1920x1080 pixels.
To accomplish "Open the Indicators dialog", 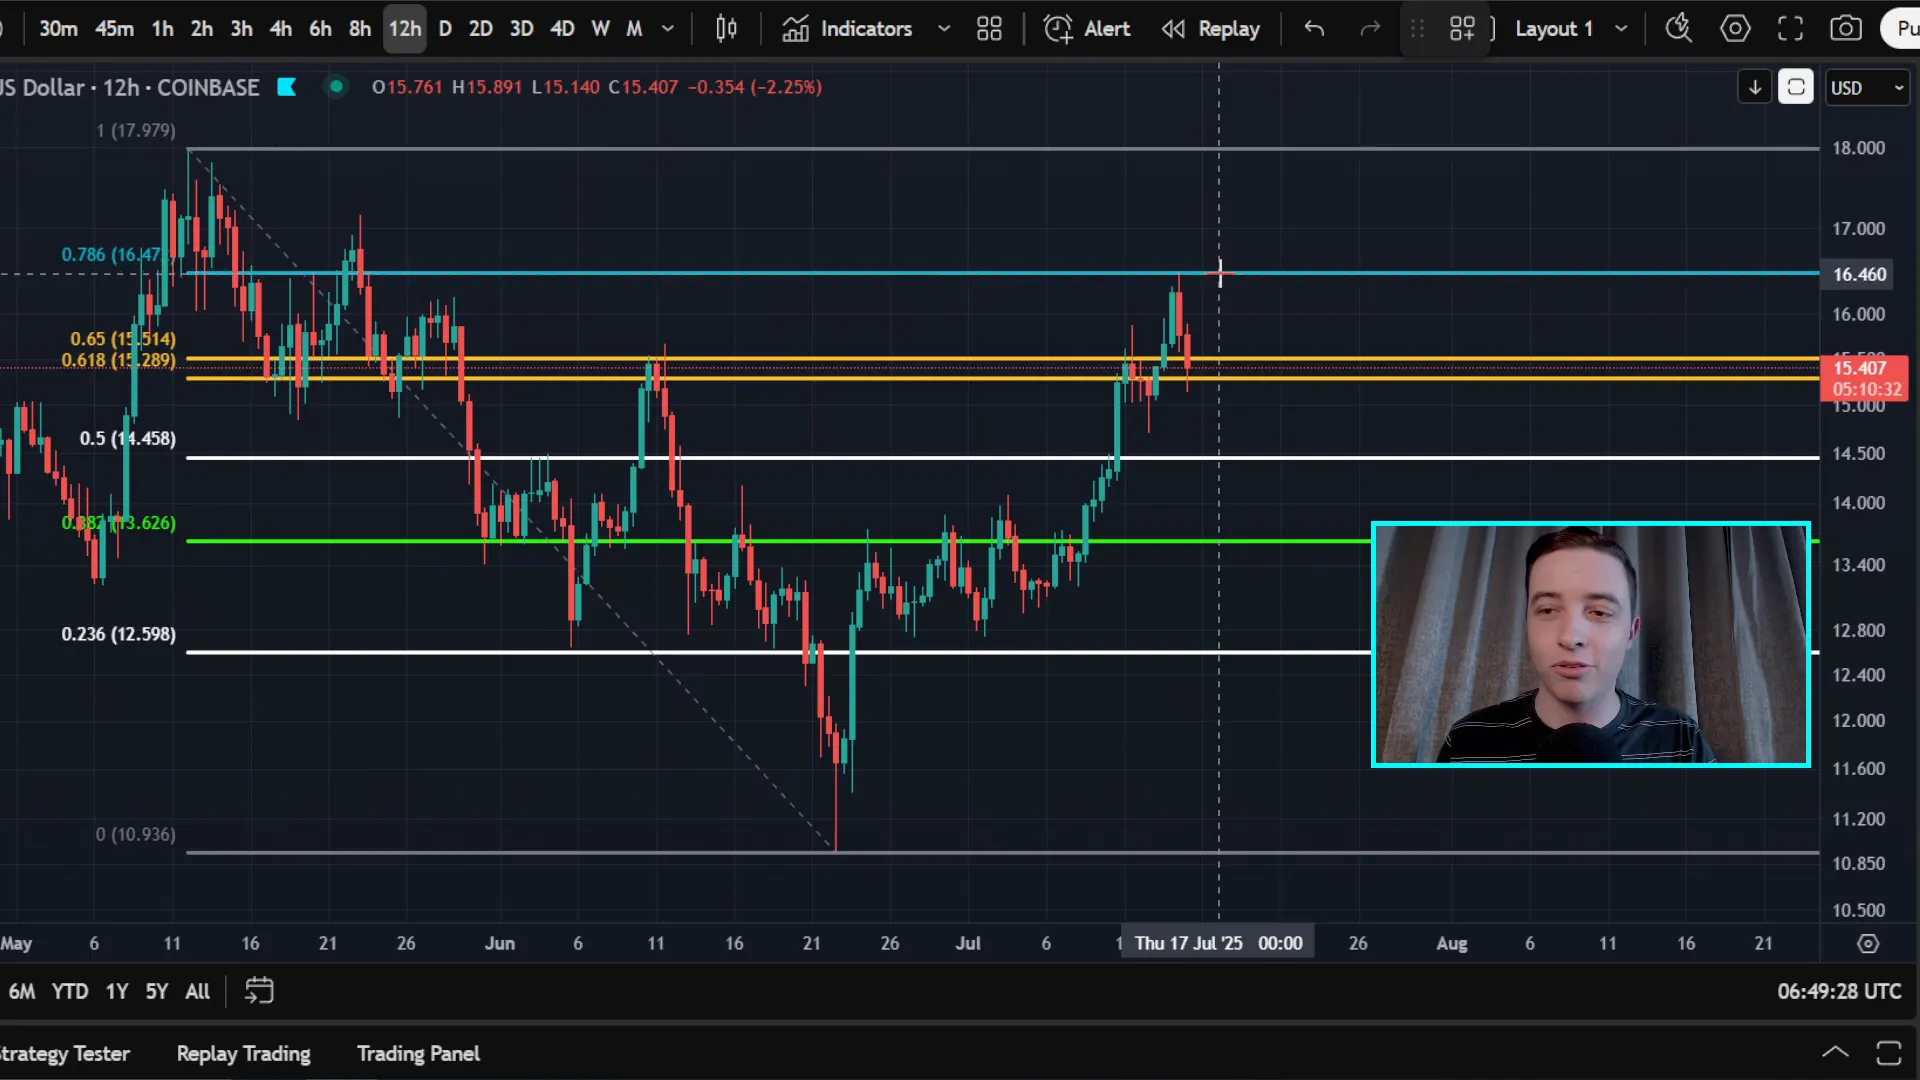I will pos(846,29).
